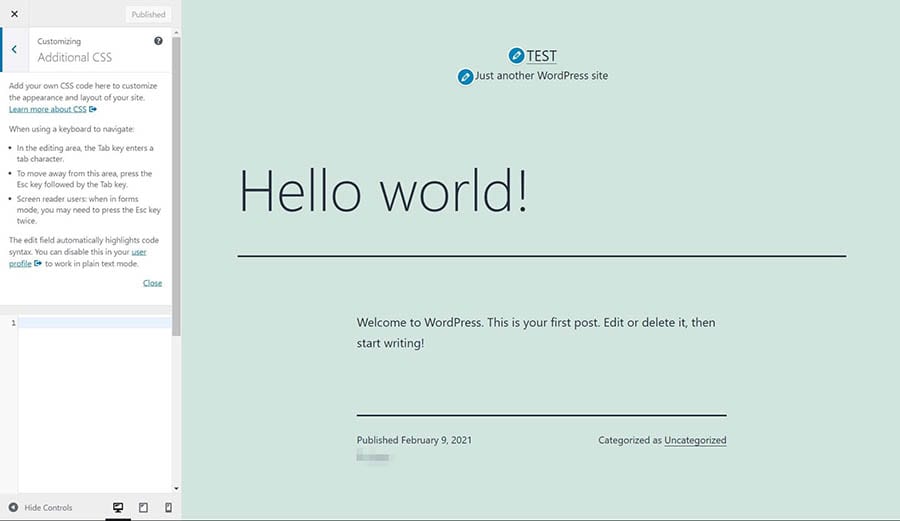Screen dimensions: 900x521
Task: Open the Uncategorized category link
Action: 695,440
